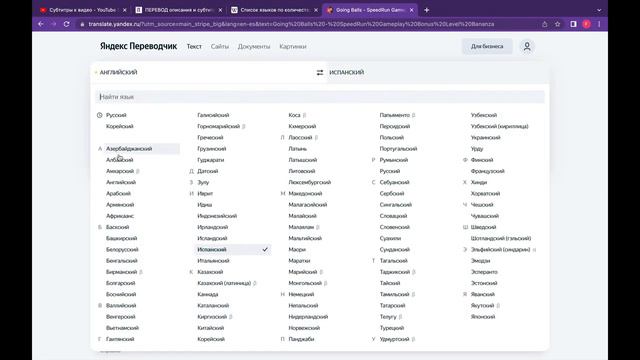640x360 pixels.
Task: Open new browser tab plus button
Action: [427, 10]
